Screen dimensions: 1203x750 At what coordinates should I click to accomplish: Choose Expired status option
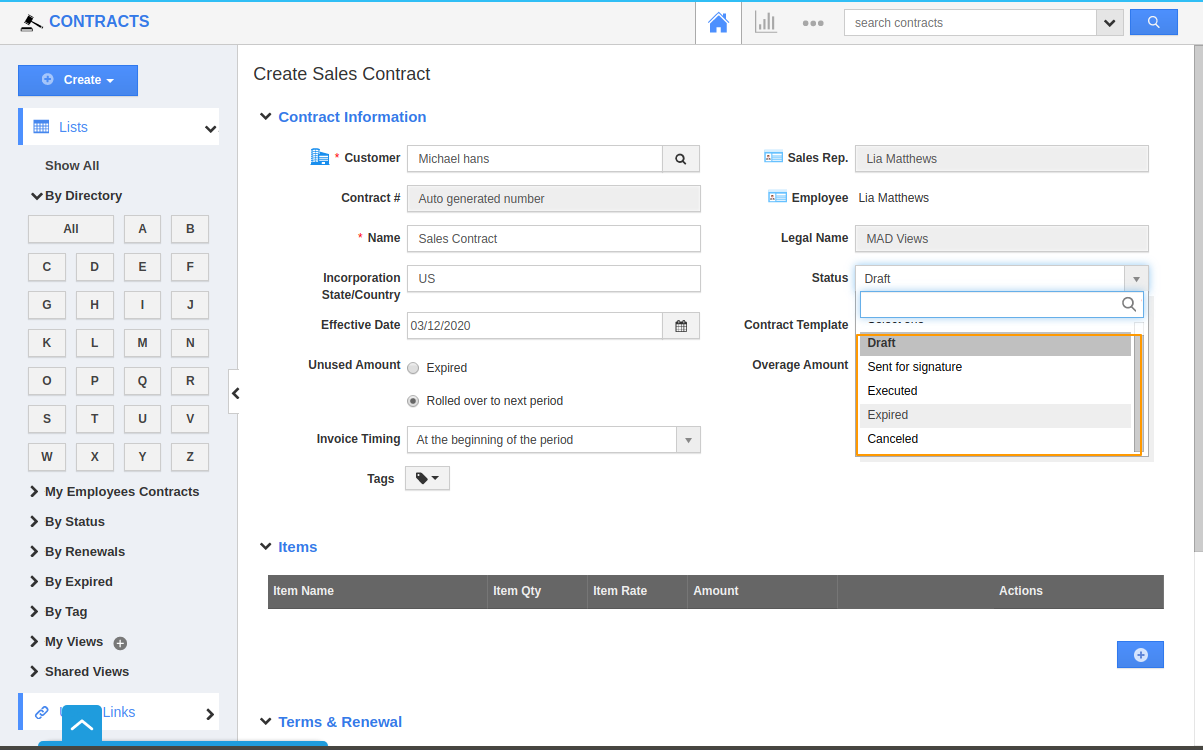(x=995, y=415)
